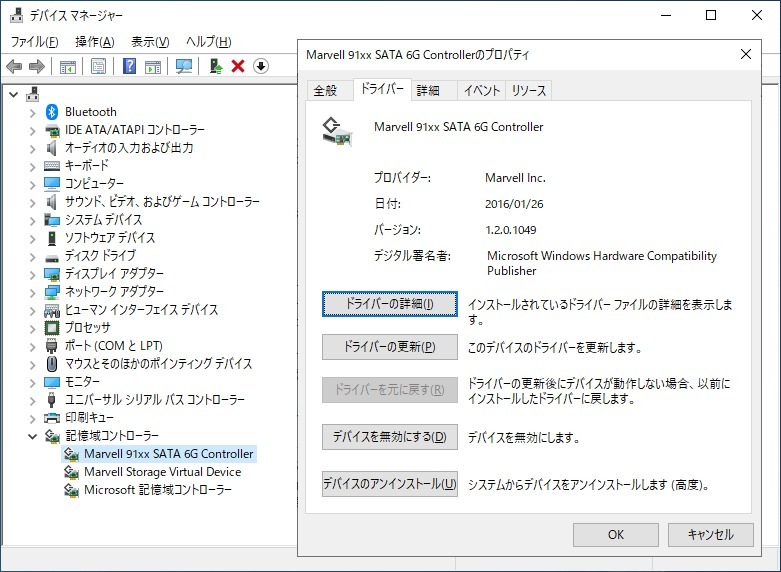Screen dimensions: 781x572
Task: Click the version value 1.2.0.1049
Action: tap(511, 230)
